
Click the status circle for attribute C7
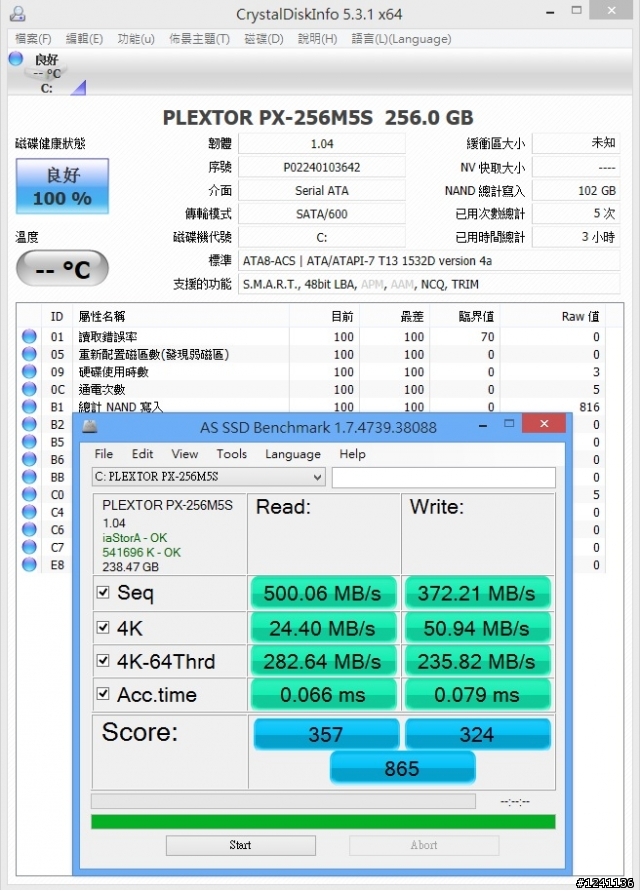click(30, 547)
